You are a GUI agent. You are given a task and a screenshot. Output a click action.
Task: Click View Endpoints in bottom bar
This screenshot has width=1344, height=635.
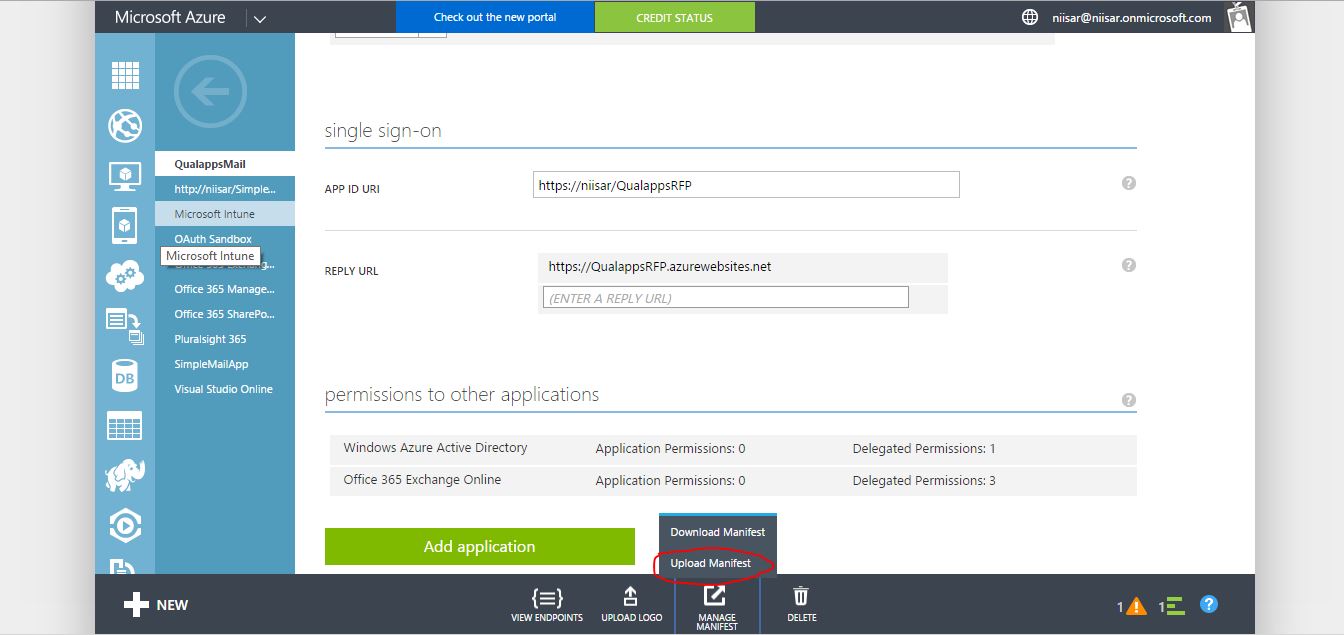(547, 605)
